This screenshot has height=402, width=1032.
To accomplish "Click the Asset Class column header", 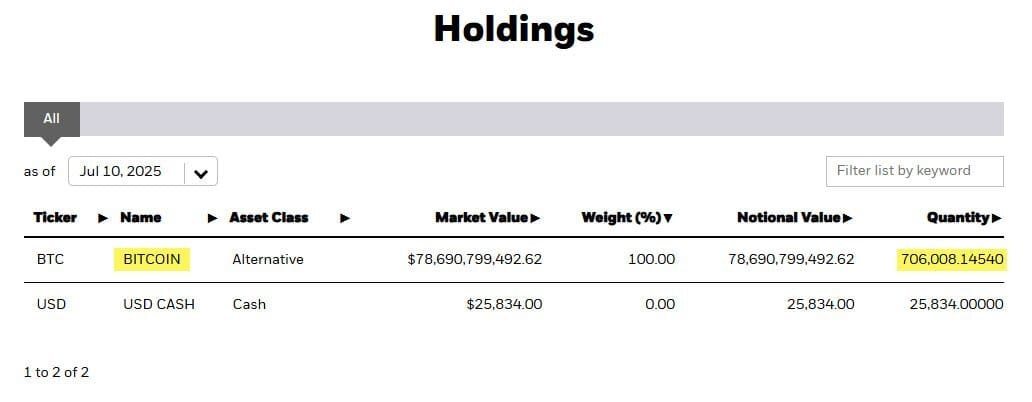I will point(269,217).
